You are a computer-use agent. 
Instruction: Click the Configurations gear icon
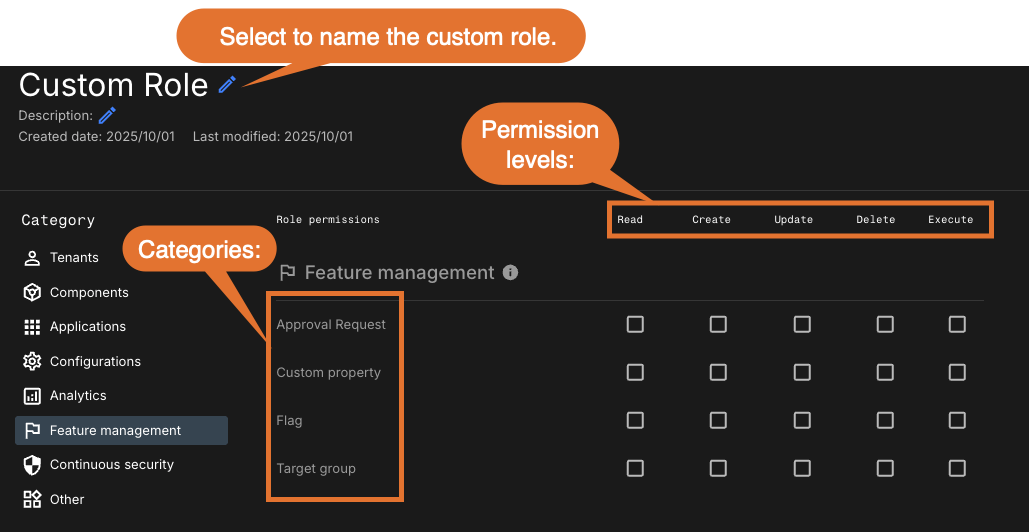[32, 362]
